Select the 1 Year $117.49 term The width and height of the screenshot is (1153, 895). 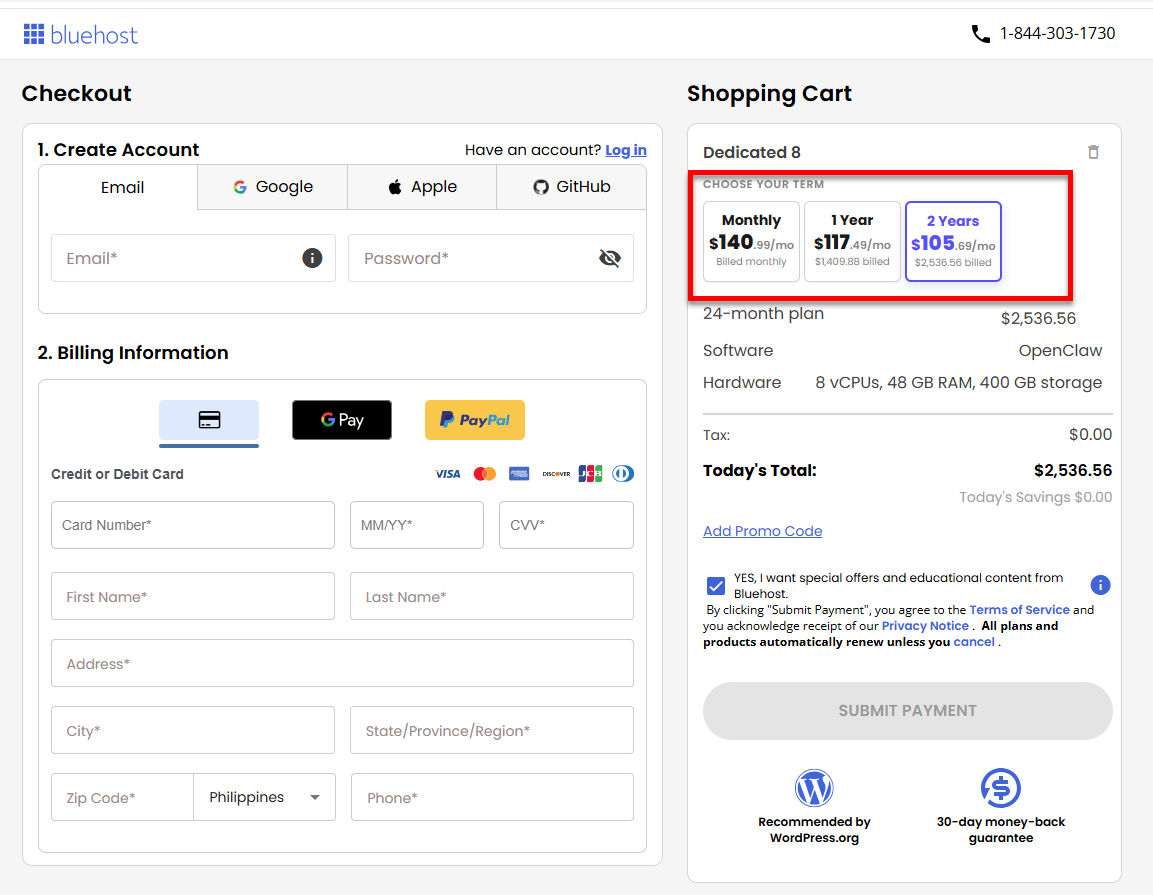(x=852, y=241)
